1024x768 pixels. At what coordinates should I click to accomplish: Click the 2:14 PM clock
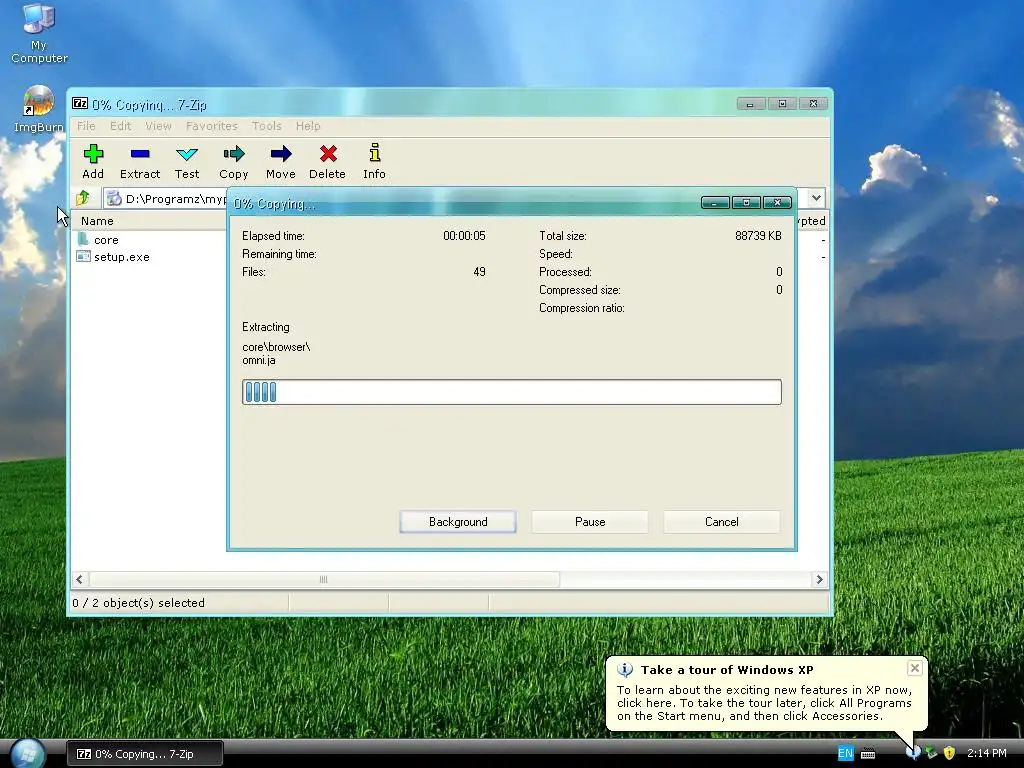(986, 753)
